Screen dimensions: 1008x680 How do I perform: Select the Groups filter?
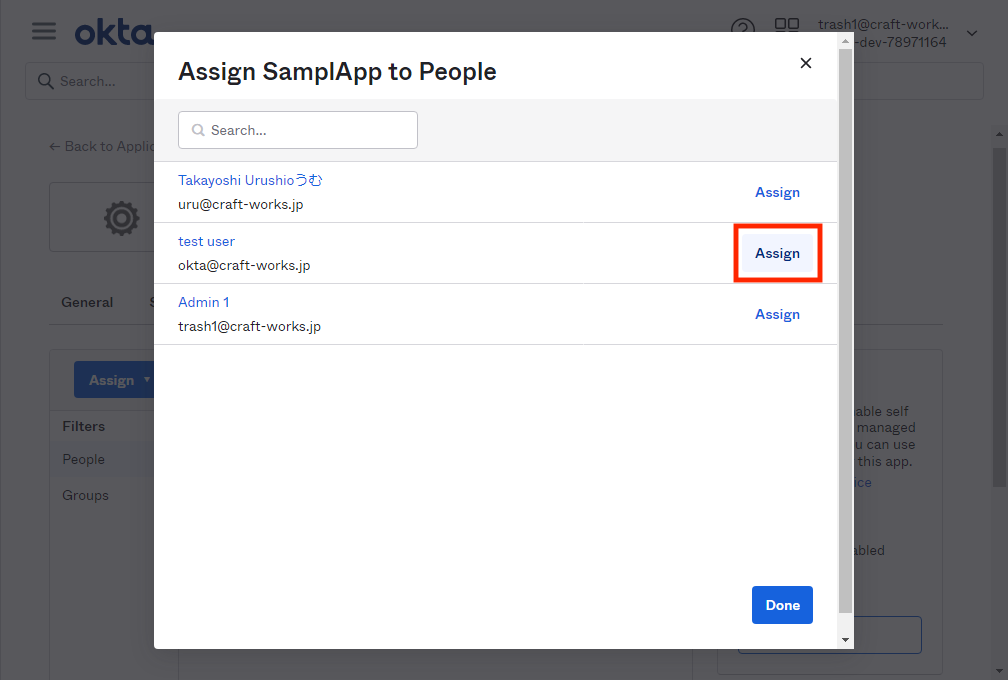click(x=86, y=496)
